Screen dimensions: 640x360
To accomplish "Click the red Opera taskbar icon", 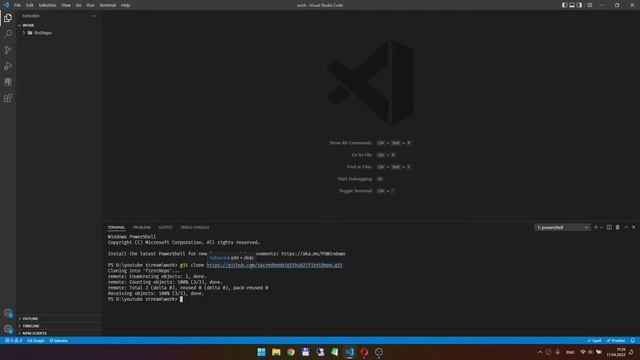I will (x=364, y=352).
